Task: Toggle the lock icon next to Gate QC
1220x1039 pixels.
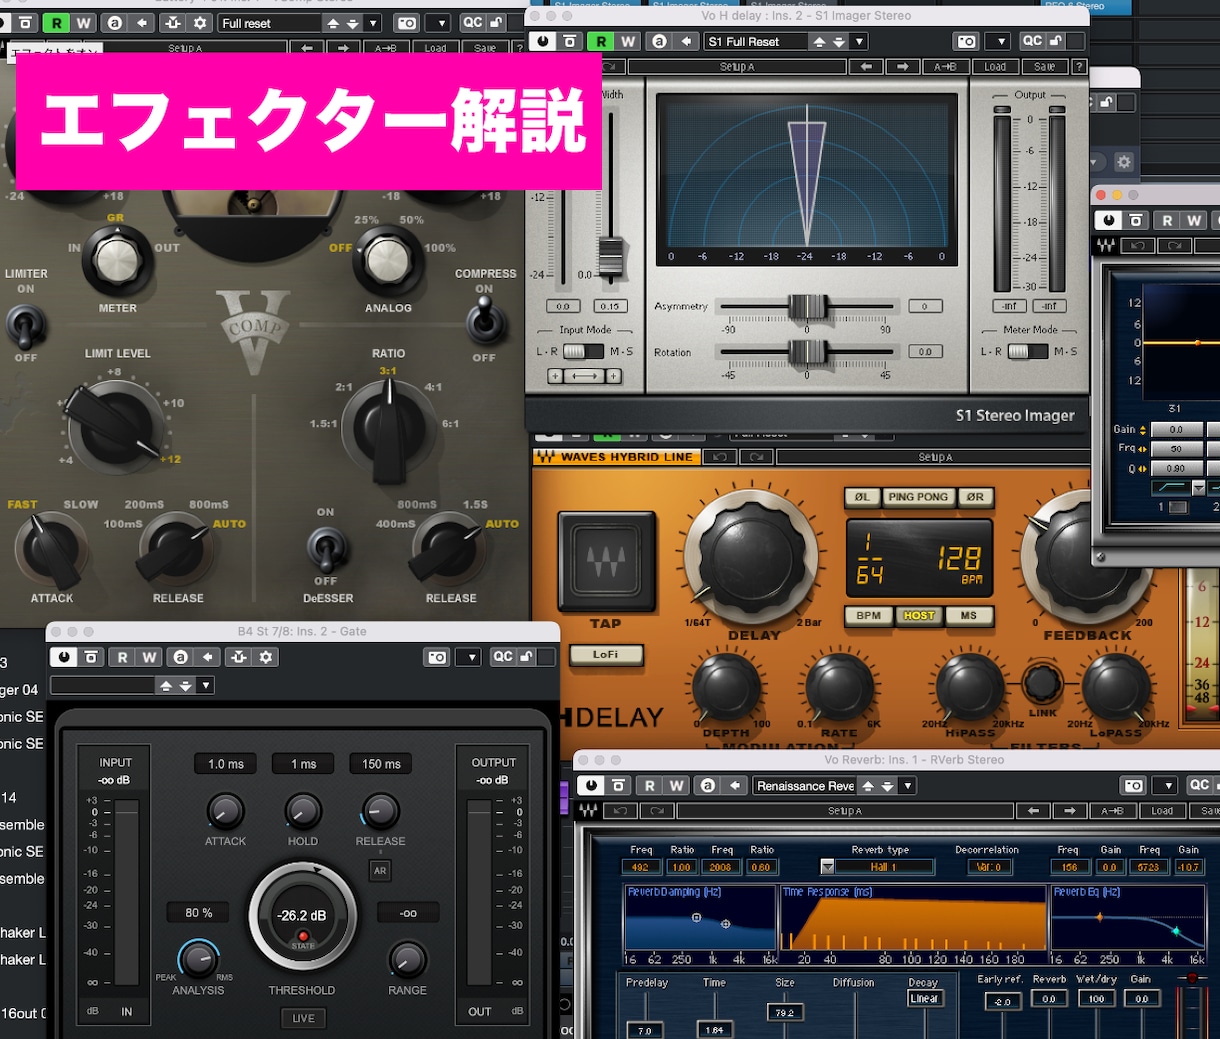Action: point(525,657)
